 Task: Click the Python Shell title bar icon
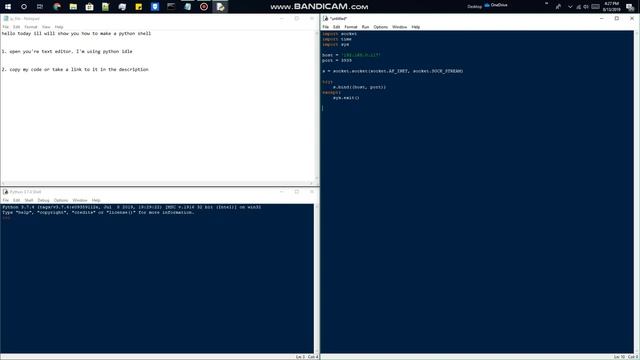tap(6, 191)
